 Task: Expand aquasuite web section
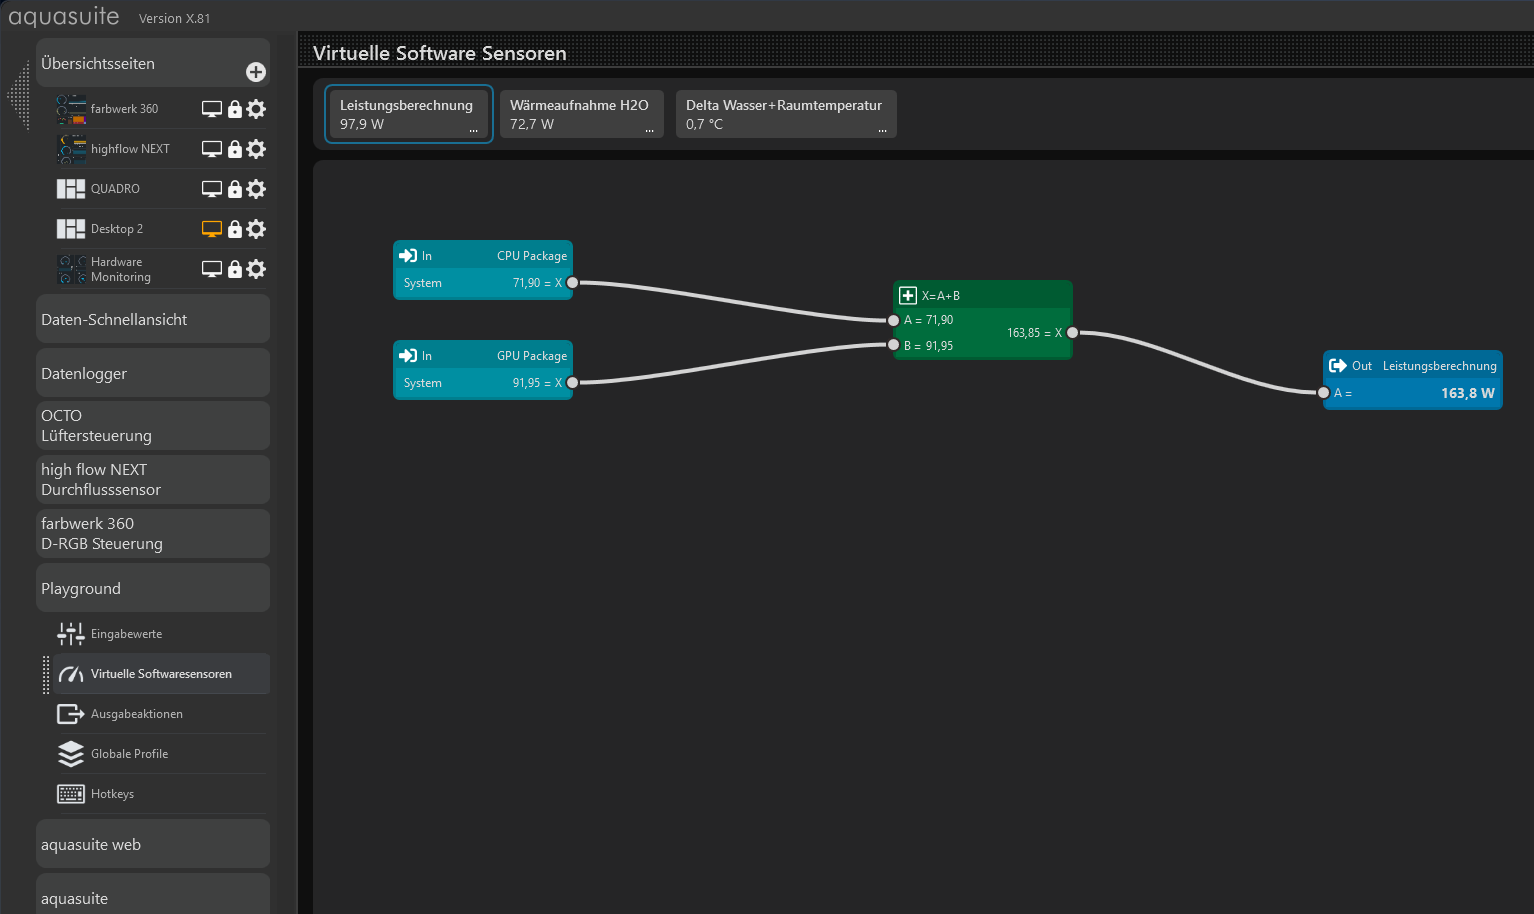(153, 844)
